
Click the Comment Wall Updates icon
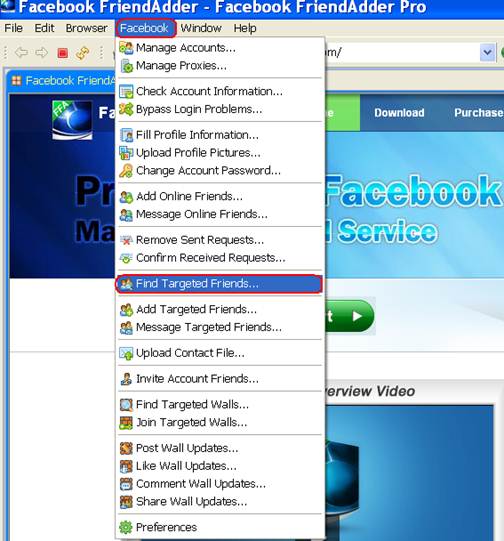(x=126, y=484)
